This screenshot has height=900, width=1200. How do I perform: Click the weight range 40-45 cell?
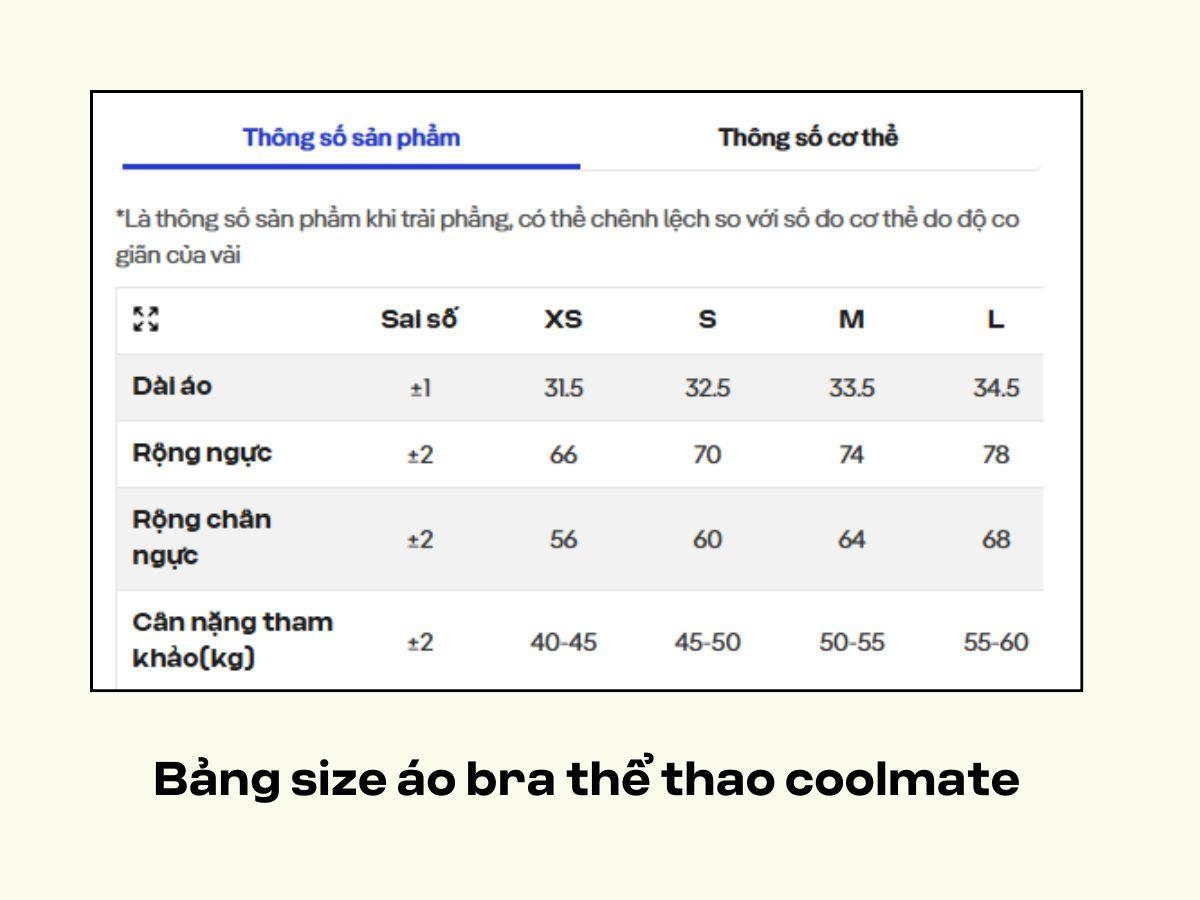click(564, 642)
